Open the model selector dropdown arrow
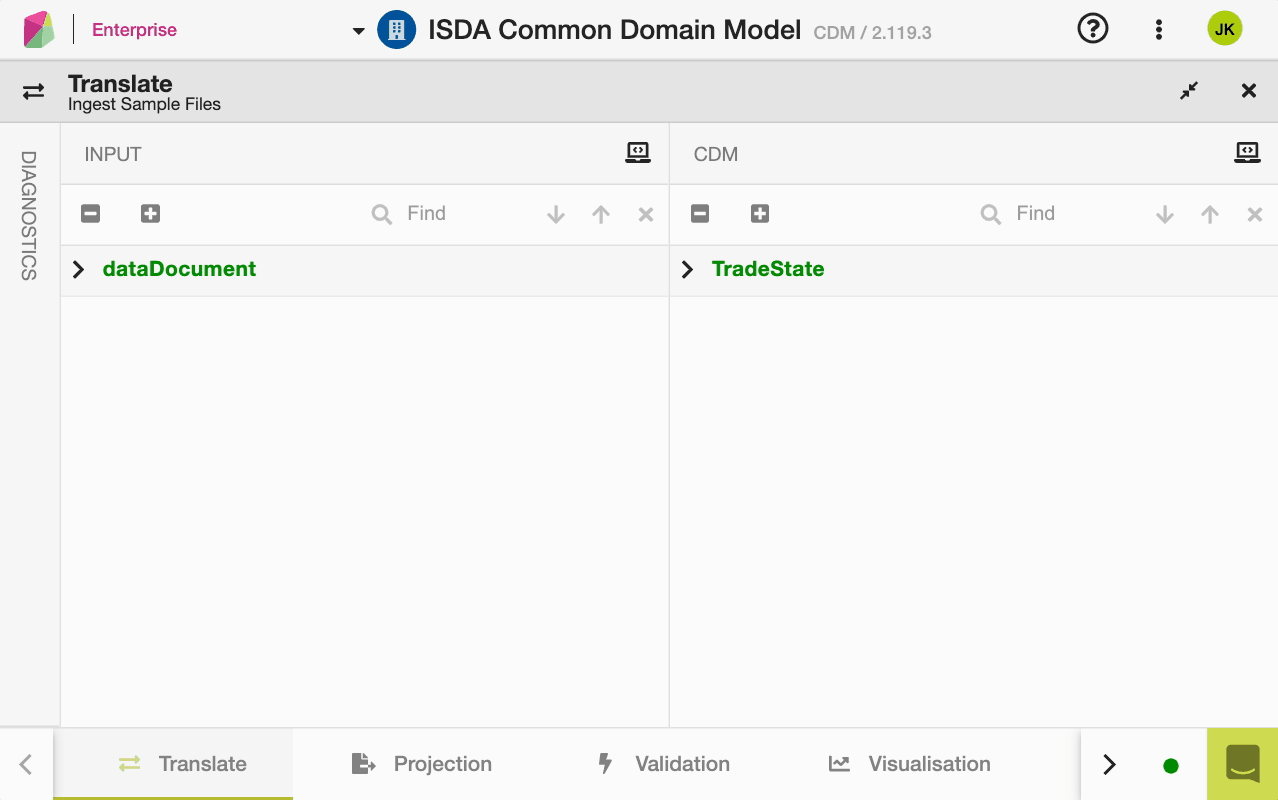 point(358,31)
